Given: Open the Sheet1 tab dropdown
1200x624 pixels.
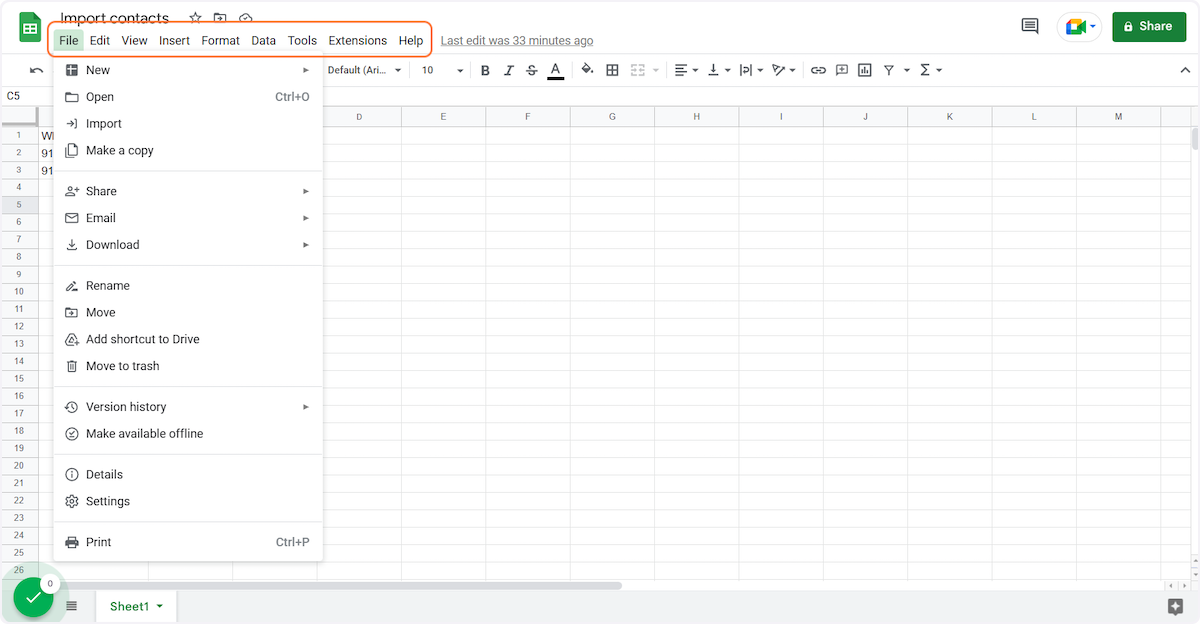Looking at the screenshot, I should click(159, 606).
